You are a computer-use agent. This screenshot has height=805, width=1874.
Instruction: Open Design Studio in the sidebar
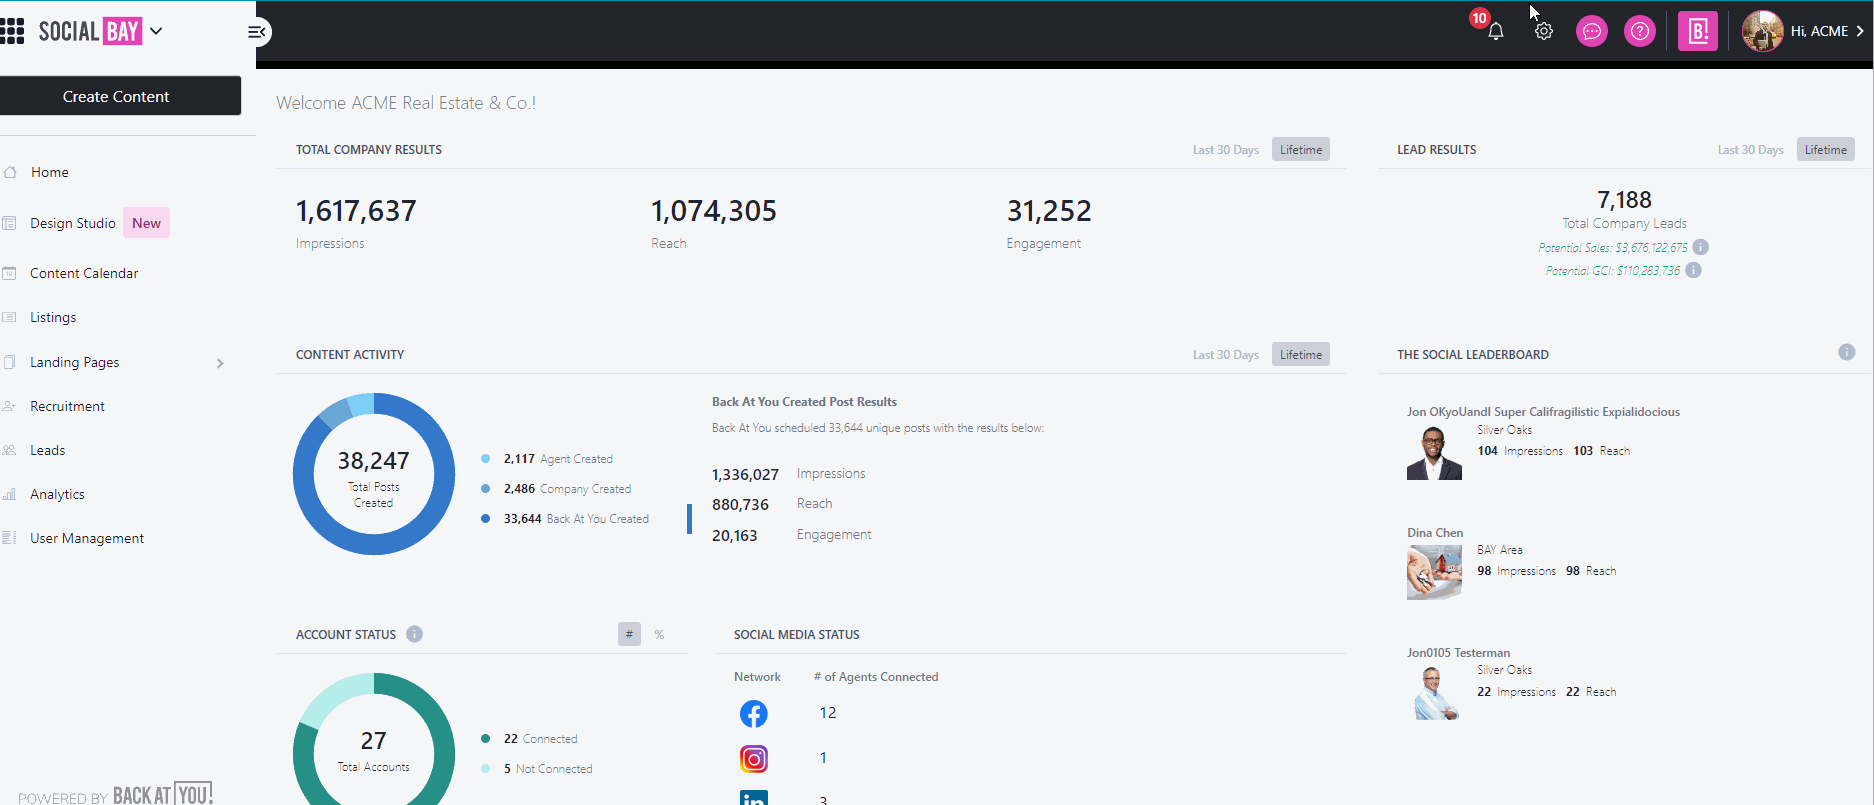(x=73, y=223)
